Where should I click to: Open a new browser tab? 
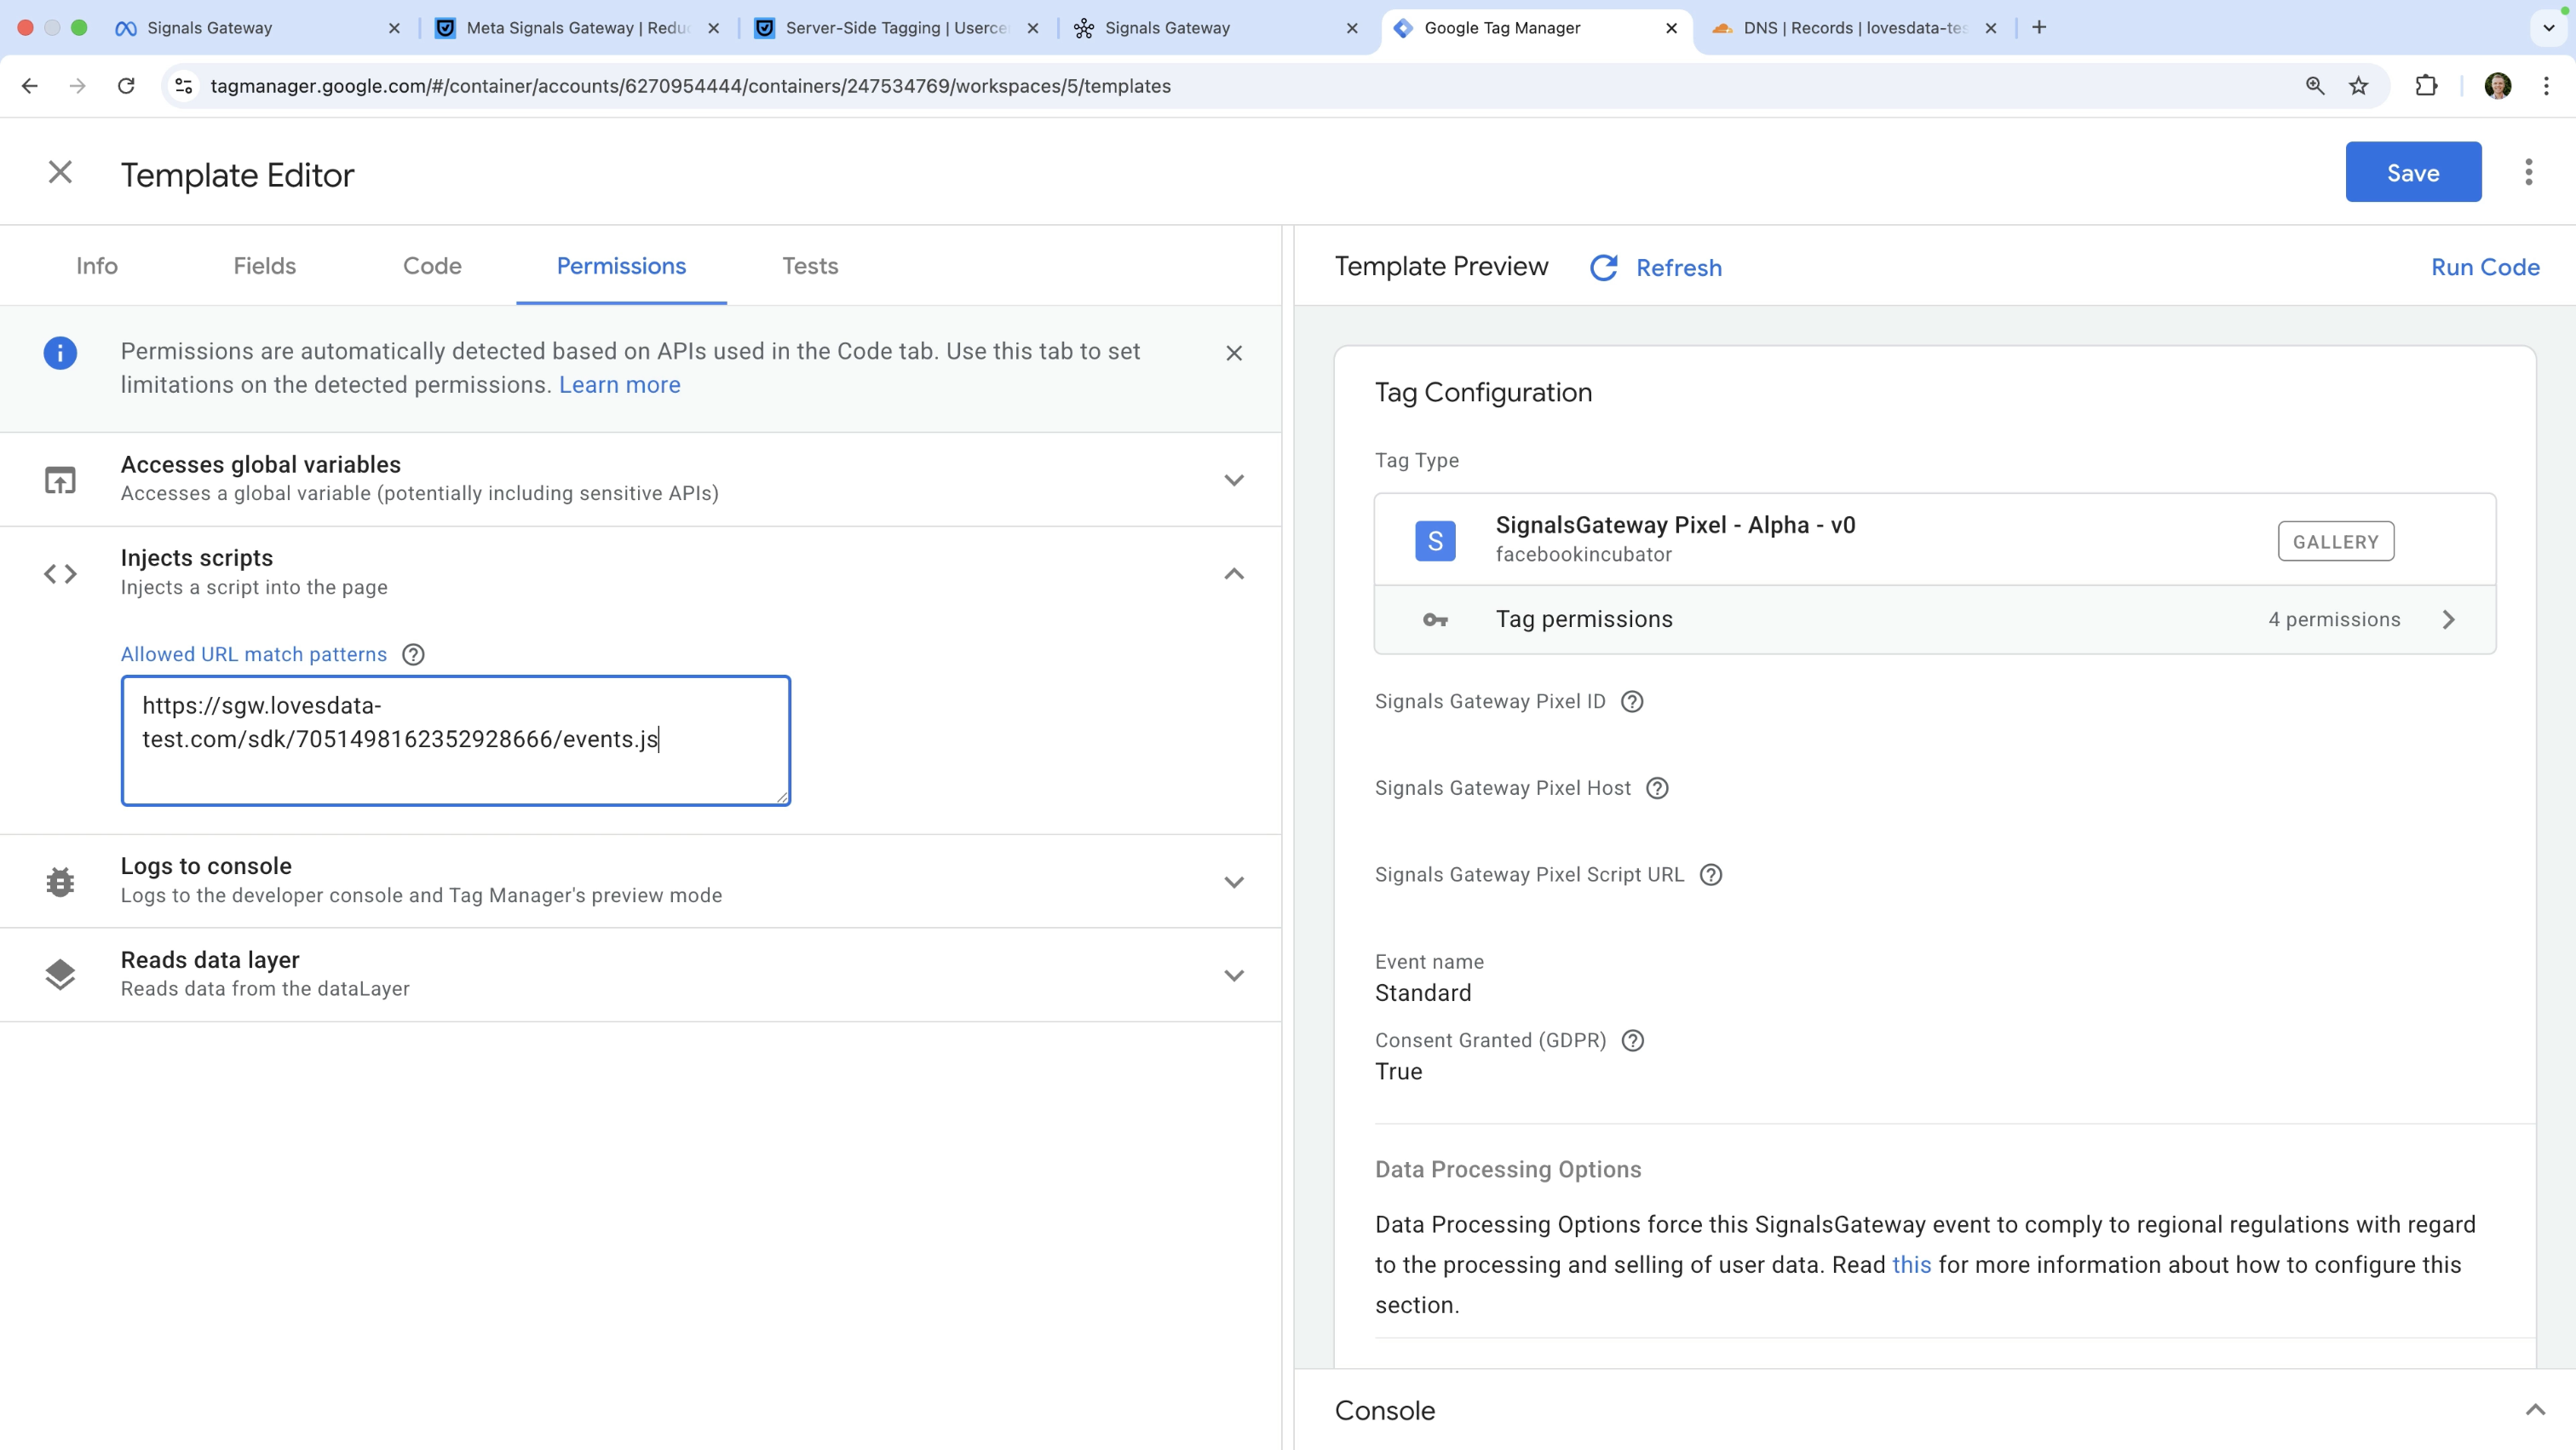pyautogui.click(x=2039, y=27)
